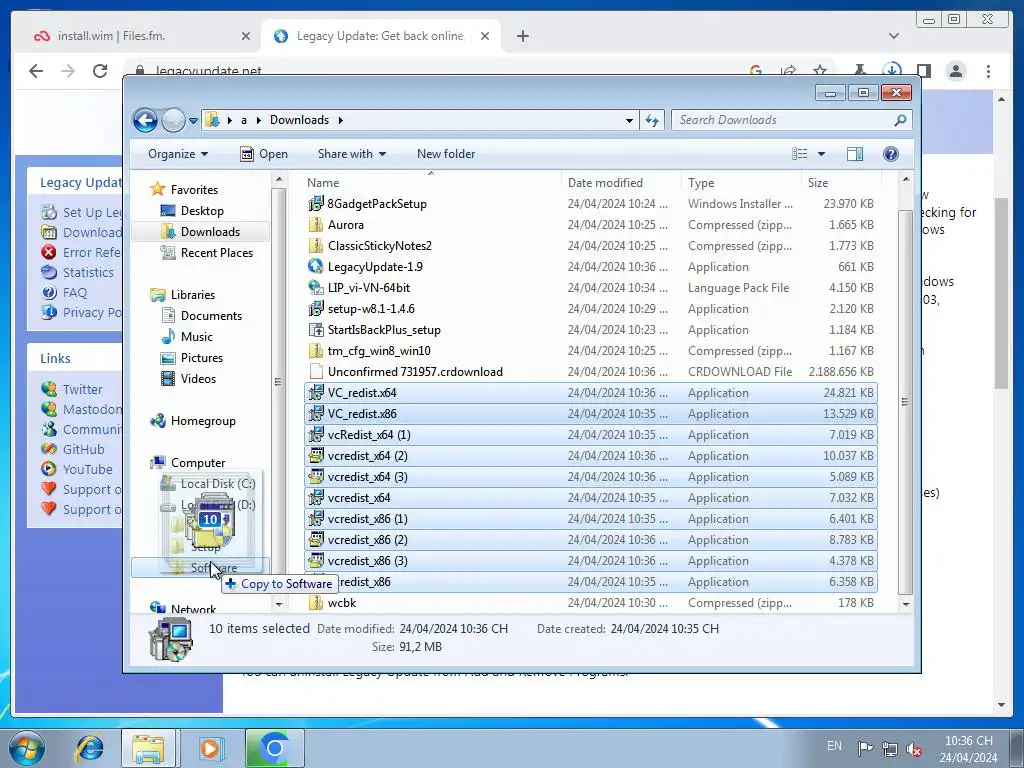
Task: Select tm_cfg_win8_win10 zip icon
Action: click(x=316, y=351)
